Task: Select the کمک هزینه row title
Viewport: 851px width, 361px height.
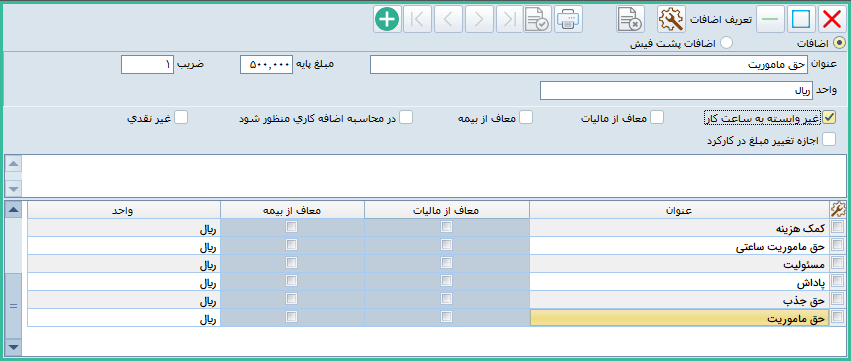Action: click(x=679, y=227)
